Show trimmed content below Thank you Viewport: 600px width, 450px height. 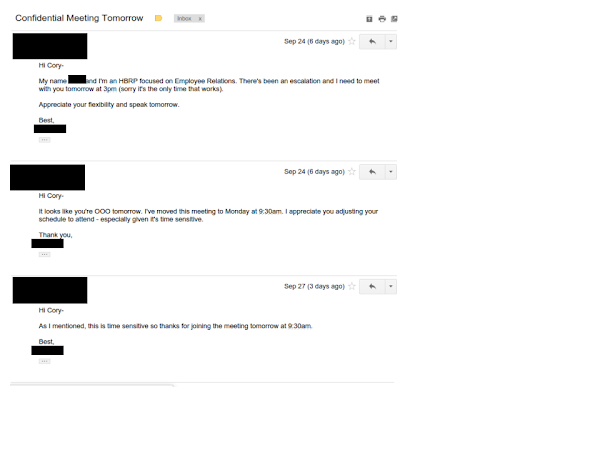pyautogui.click(x=44, y=254)
